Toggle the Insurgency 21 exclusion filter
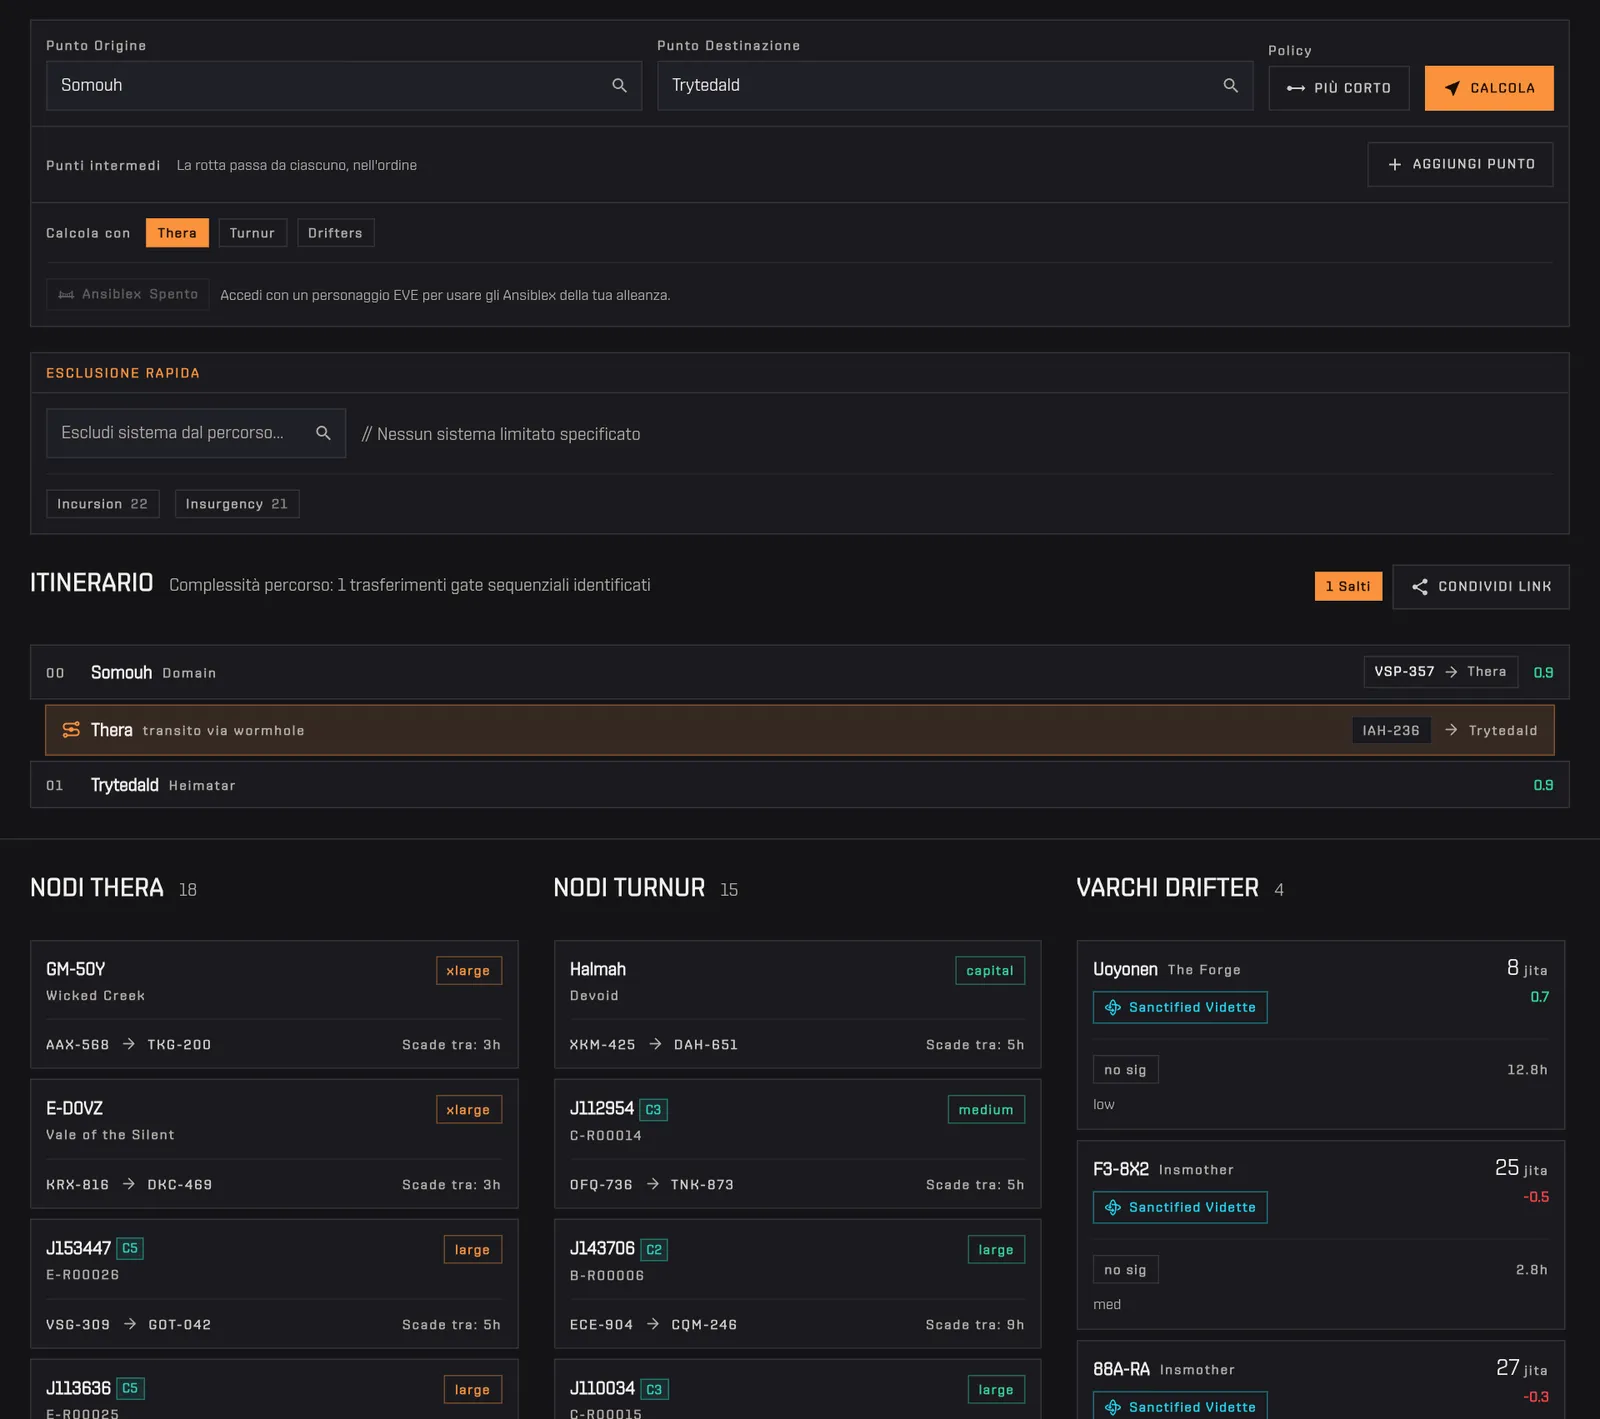The image size is (1600, 1419). pyautogui.click(x=237, y=504)
